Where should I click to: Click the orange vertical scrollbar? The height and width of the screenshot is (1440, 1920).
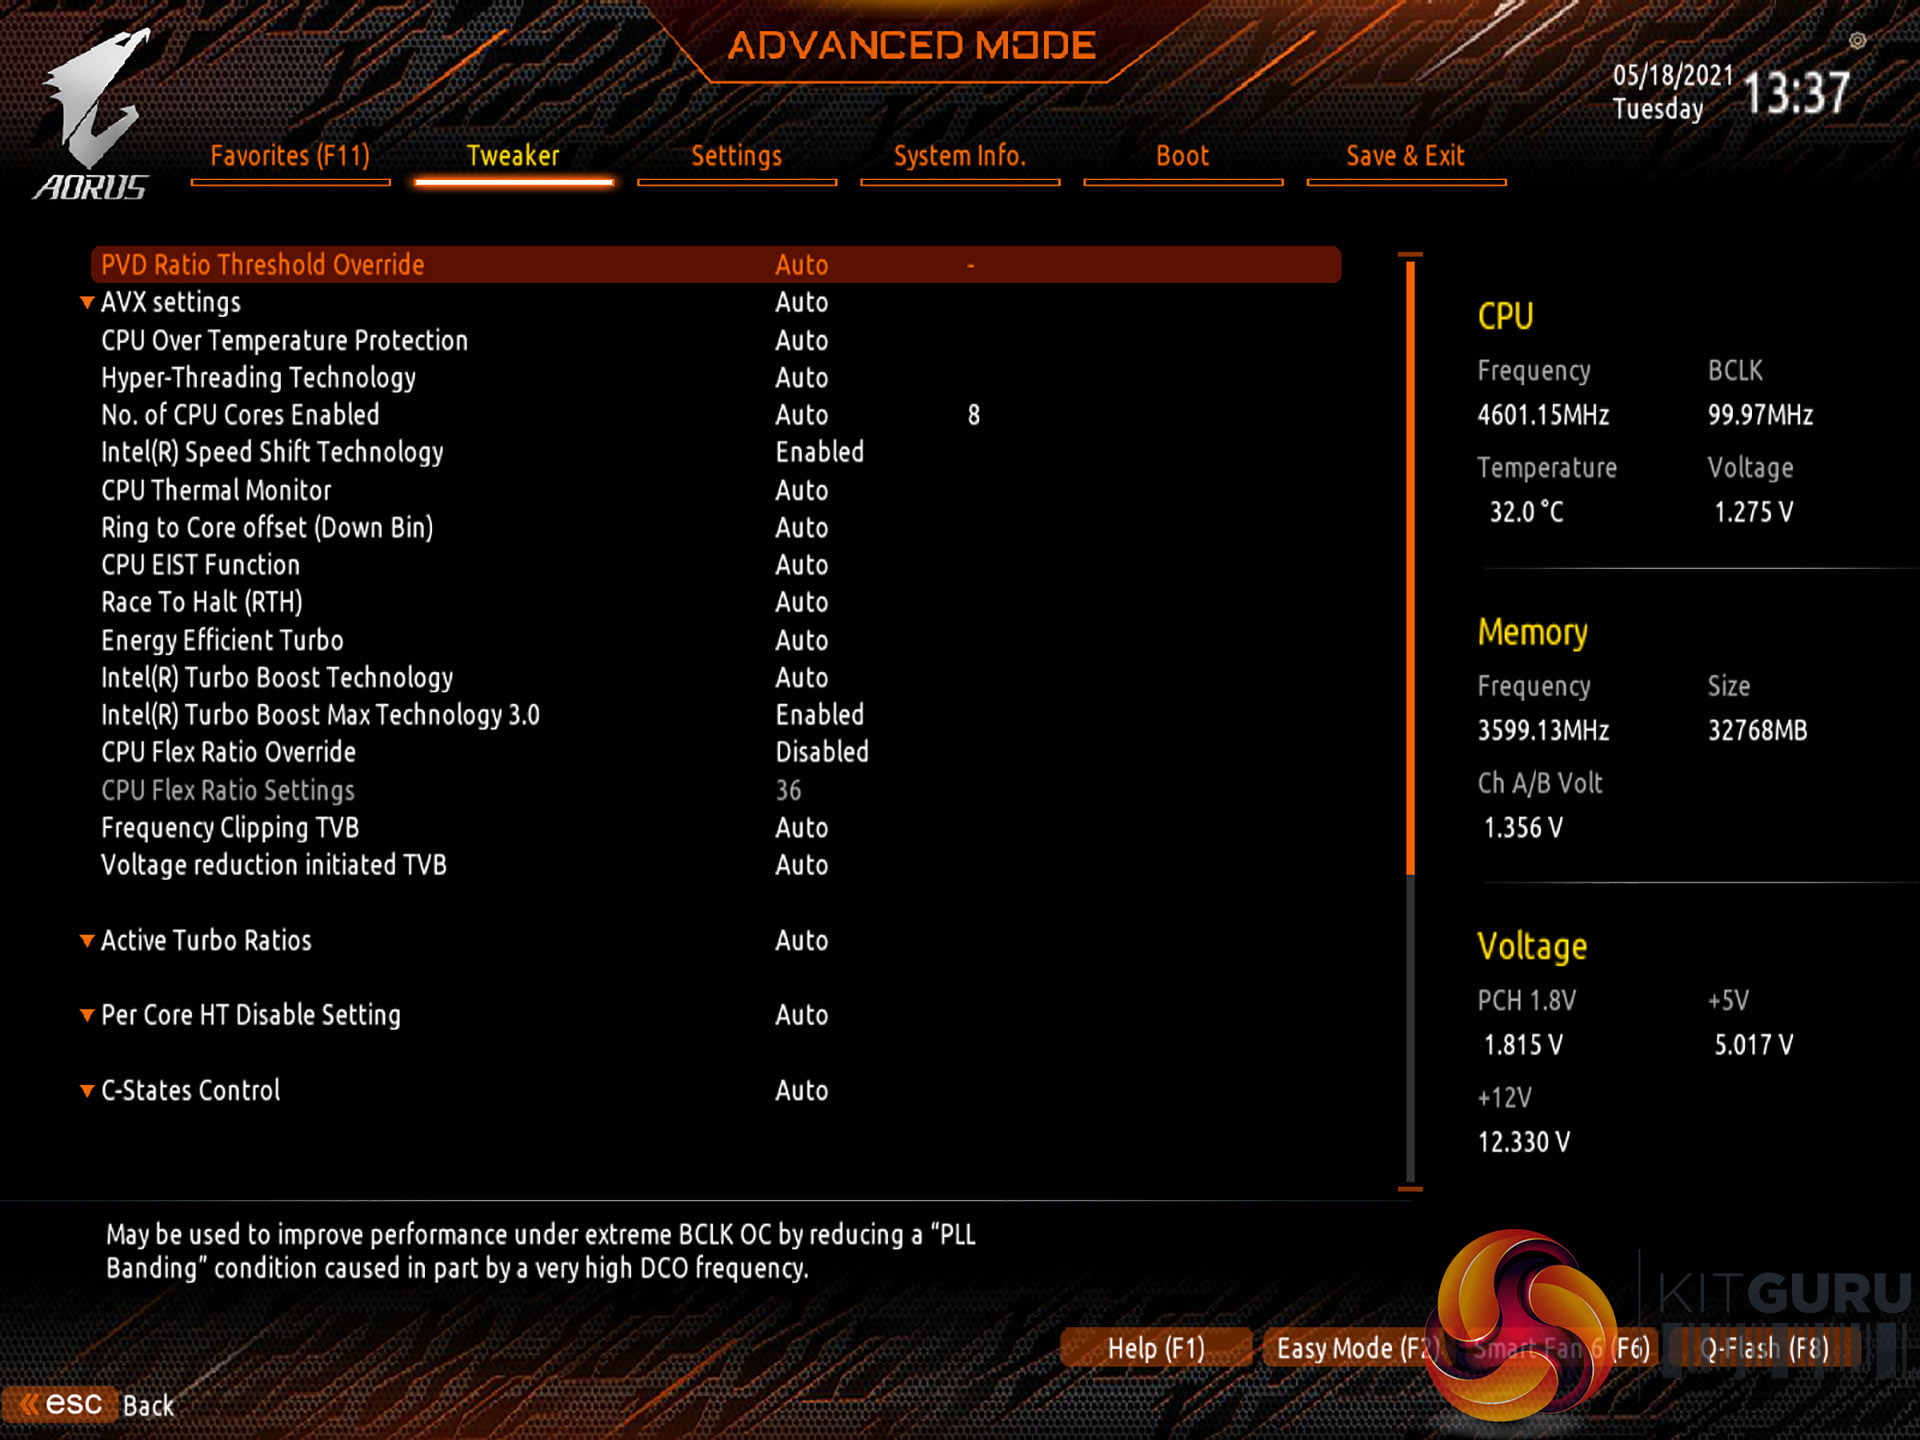[x=1410, y=565]
